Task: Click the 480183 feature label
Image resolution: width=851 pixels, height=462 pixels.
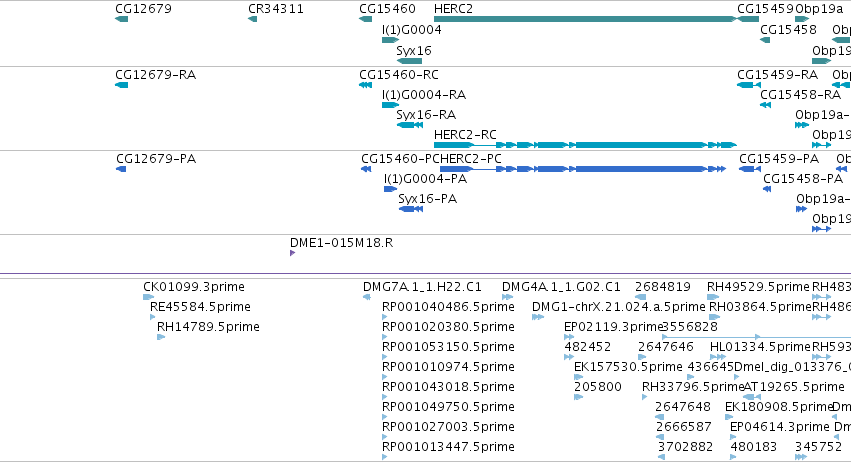Action: tap(753, 448)
